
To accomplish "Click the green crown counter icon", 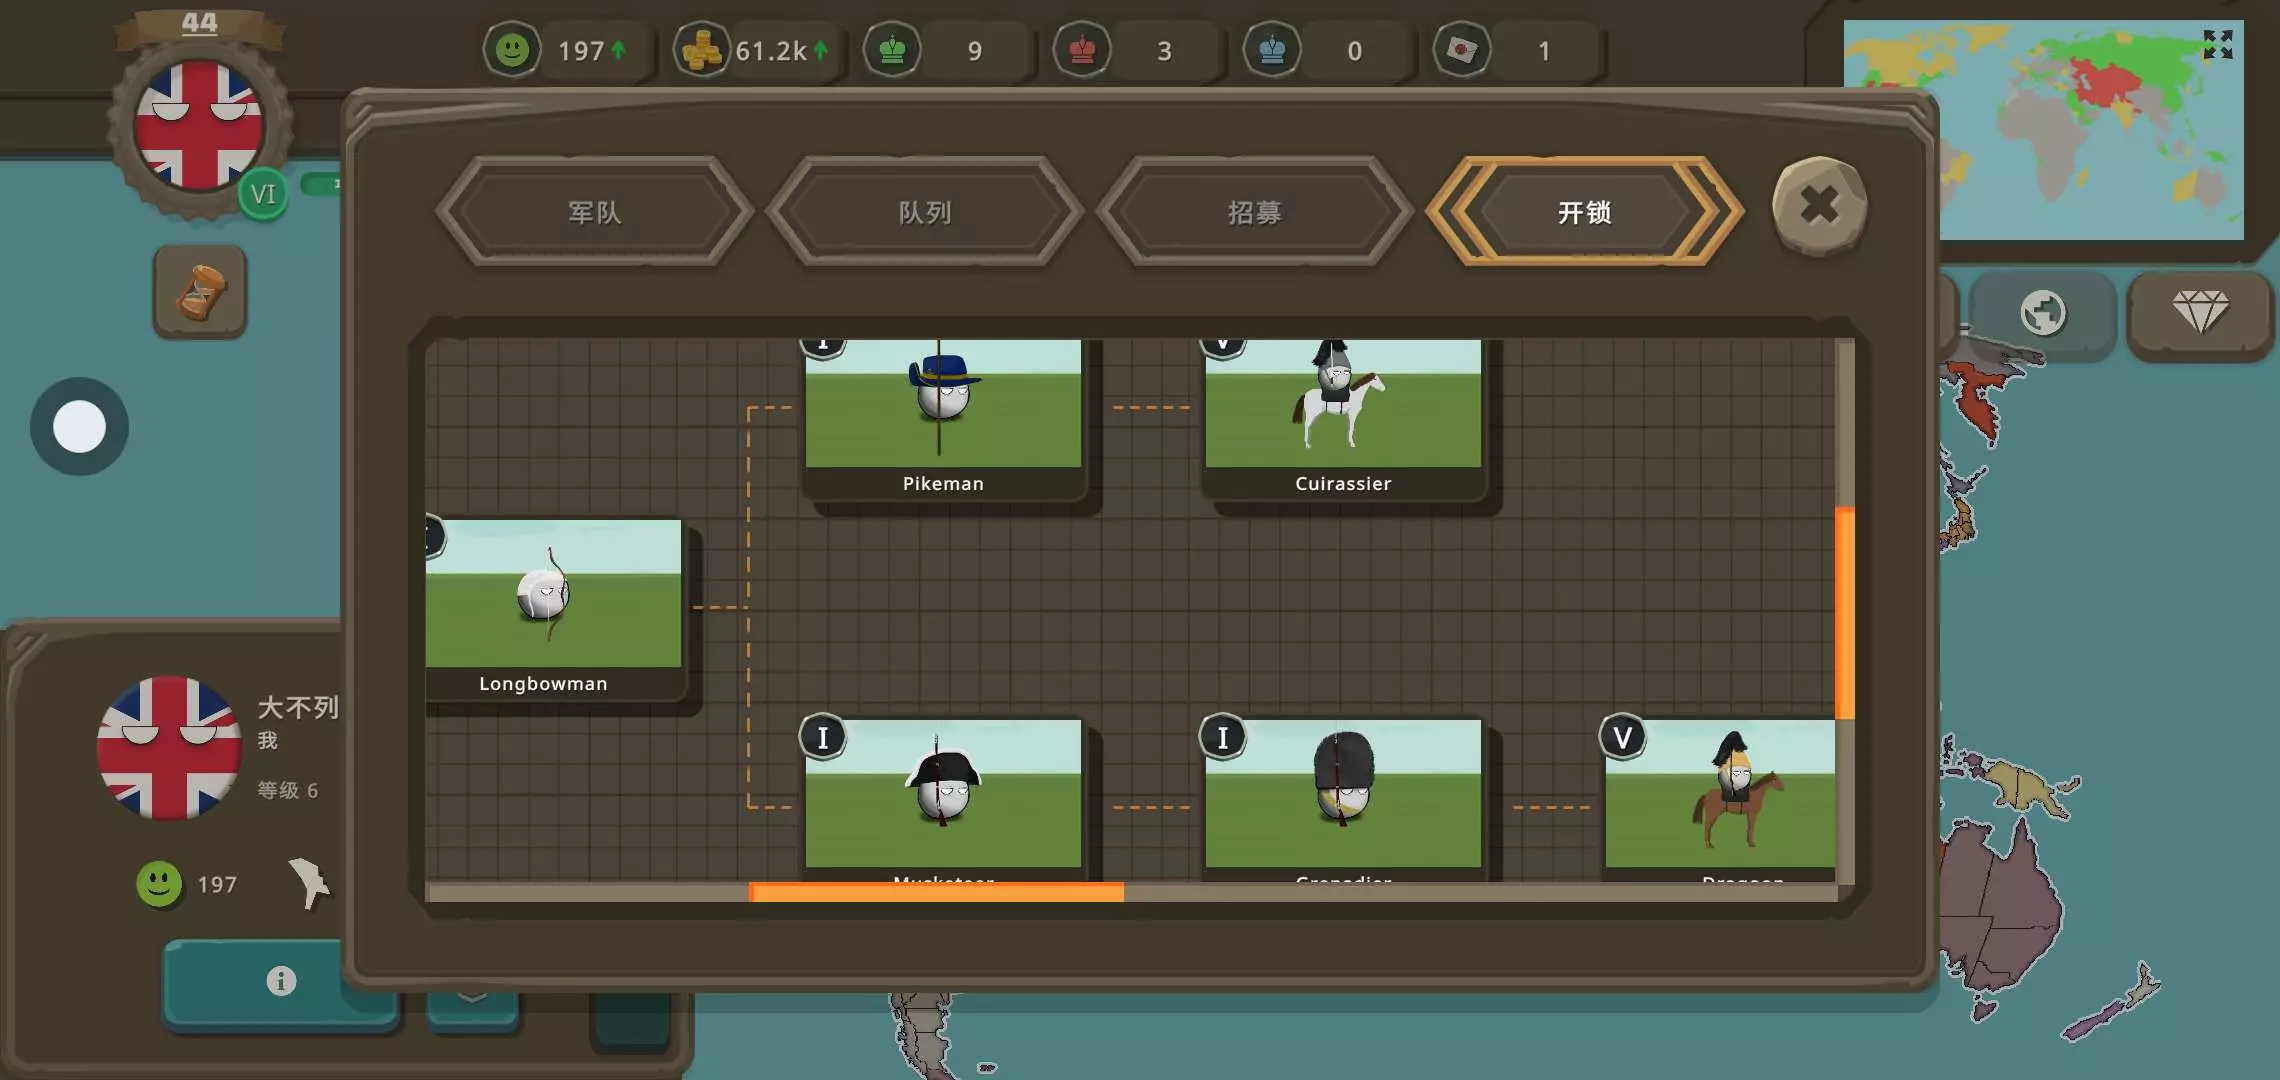I will (892, 50).
